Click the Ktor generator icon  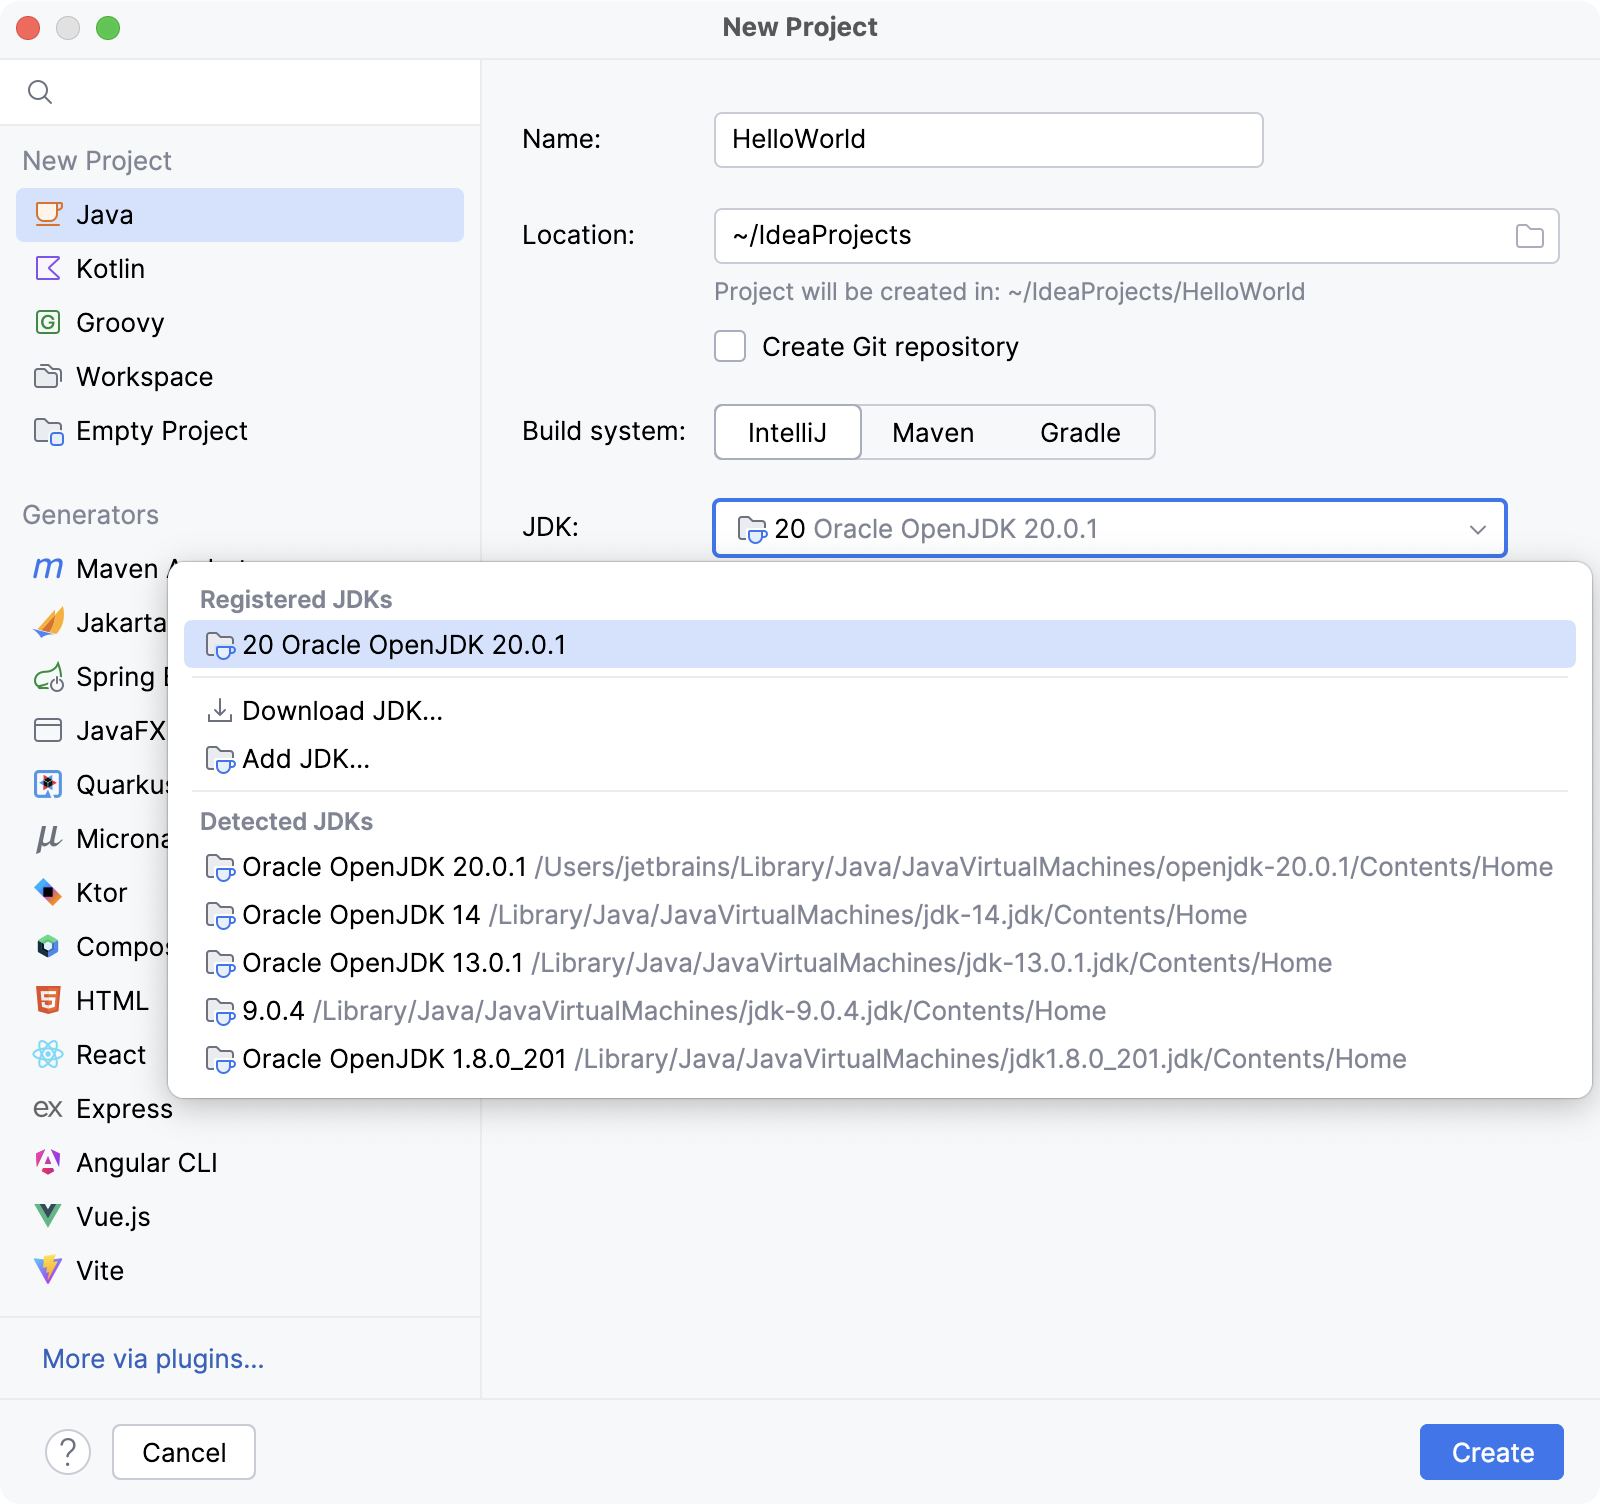(48, 892)
